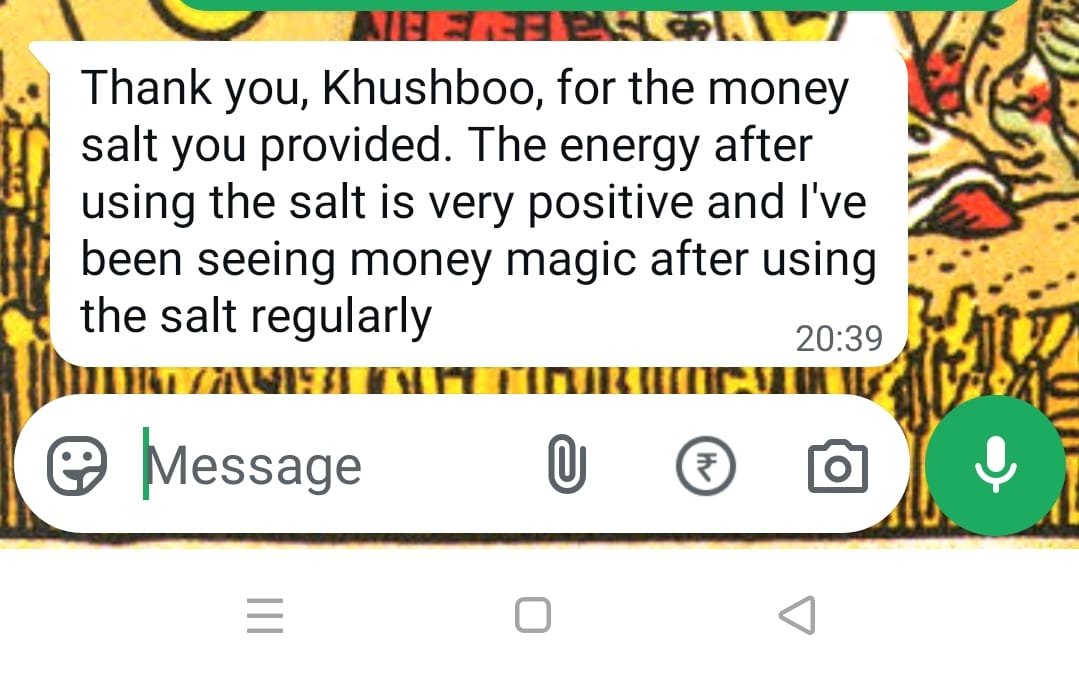This screenshot has width=1079, height=681.
Task: Tap the 20:39 timestamp on the message
Action: pyautogui.click(x=839, y=338)
